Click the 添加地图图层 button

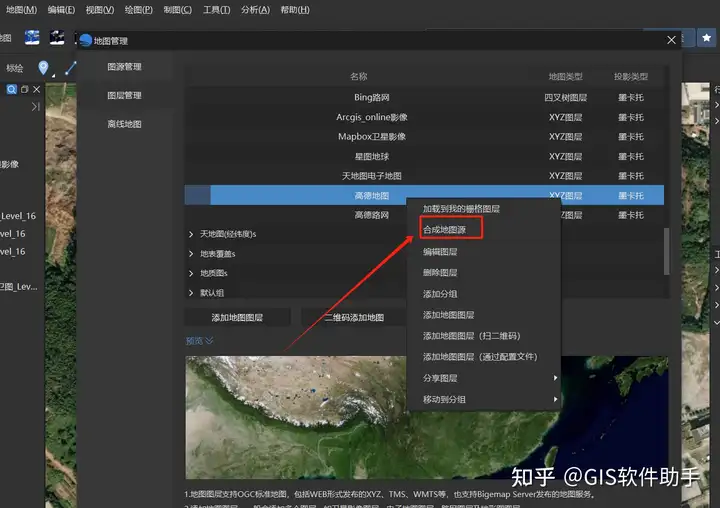pos(237,317)
